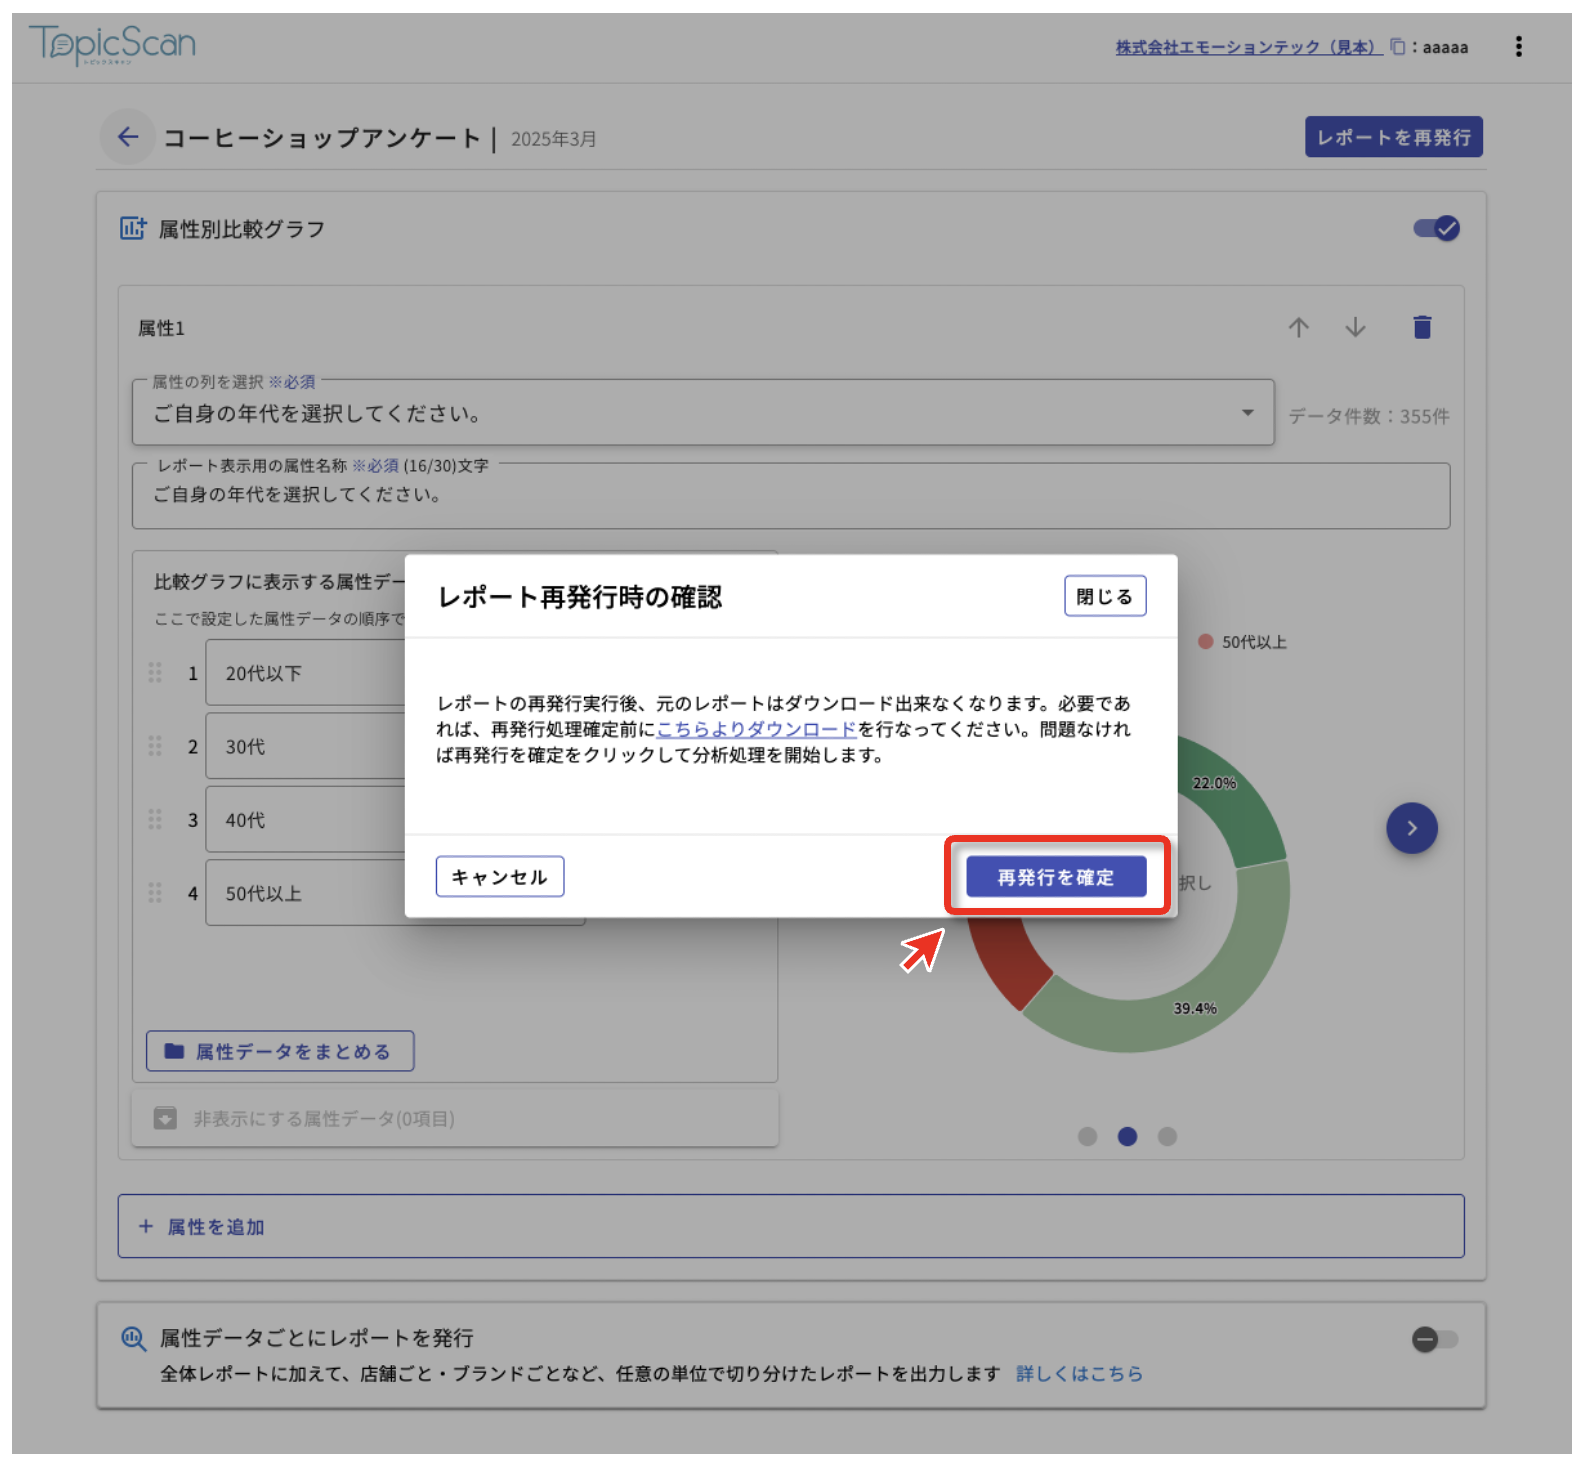
Task: Select the third carousel dot below the chart
Action: click(1167, 1137)
